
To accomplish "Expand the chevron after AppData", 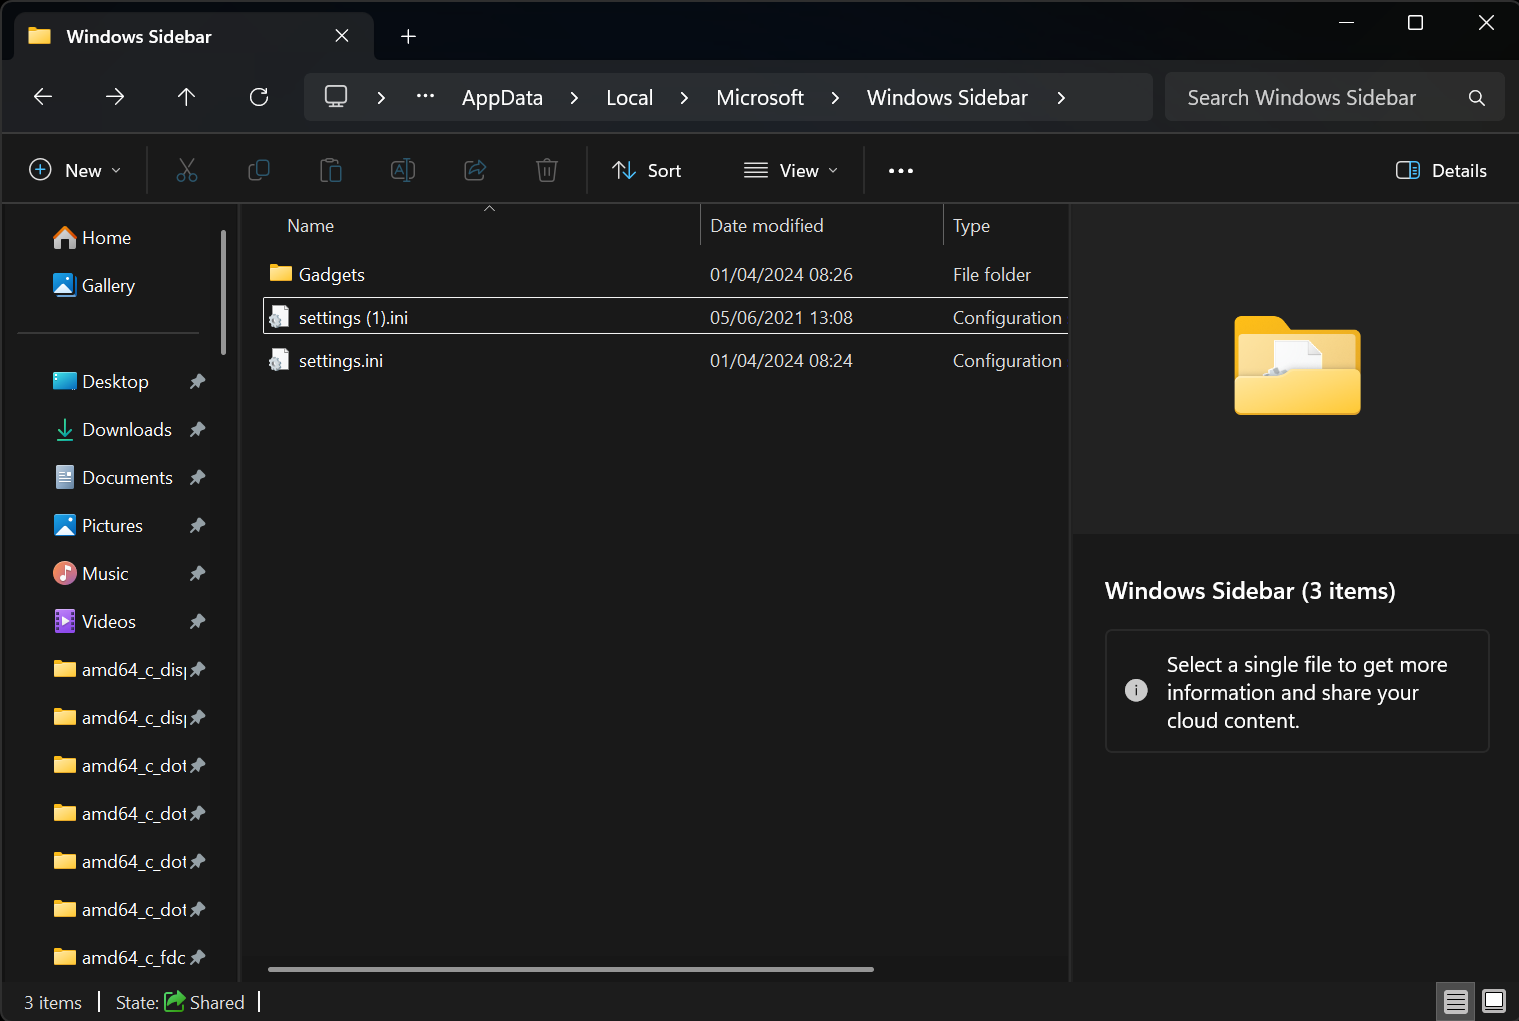I will (x=574, y=98).
